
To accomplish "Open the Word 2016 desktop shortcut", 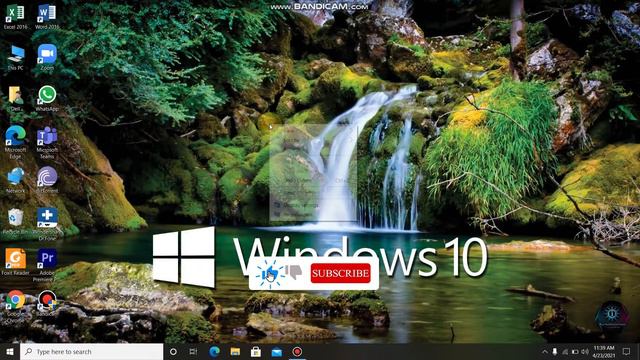I will click(x=47, y=16).
